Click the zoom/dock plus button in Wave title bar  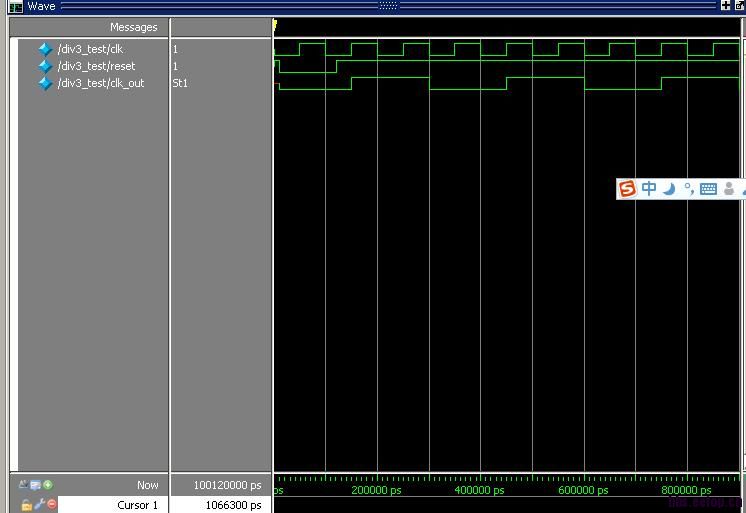tap(726, 6)
